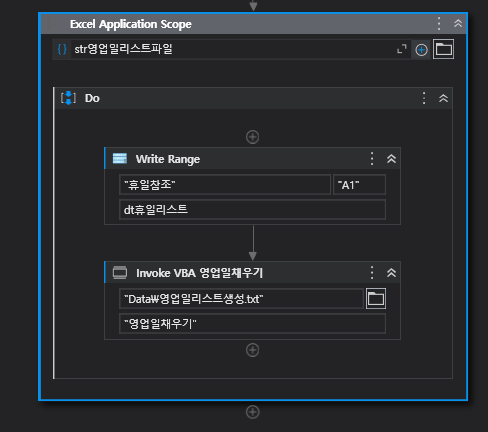
Task: Click the Invoke VBA activity icon
Action: coord(120,273)
